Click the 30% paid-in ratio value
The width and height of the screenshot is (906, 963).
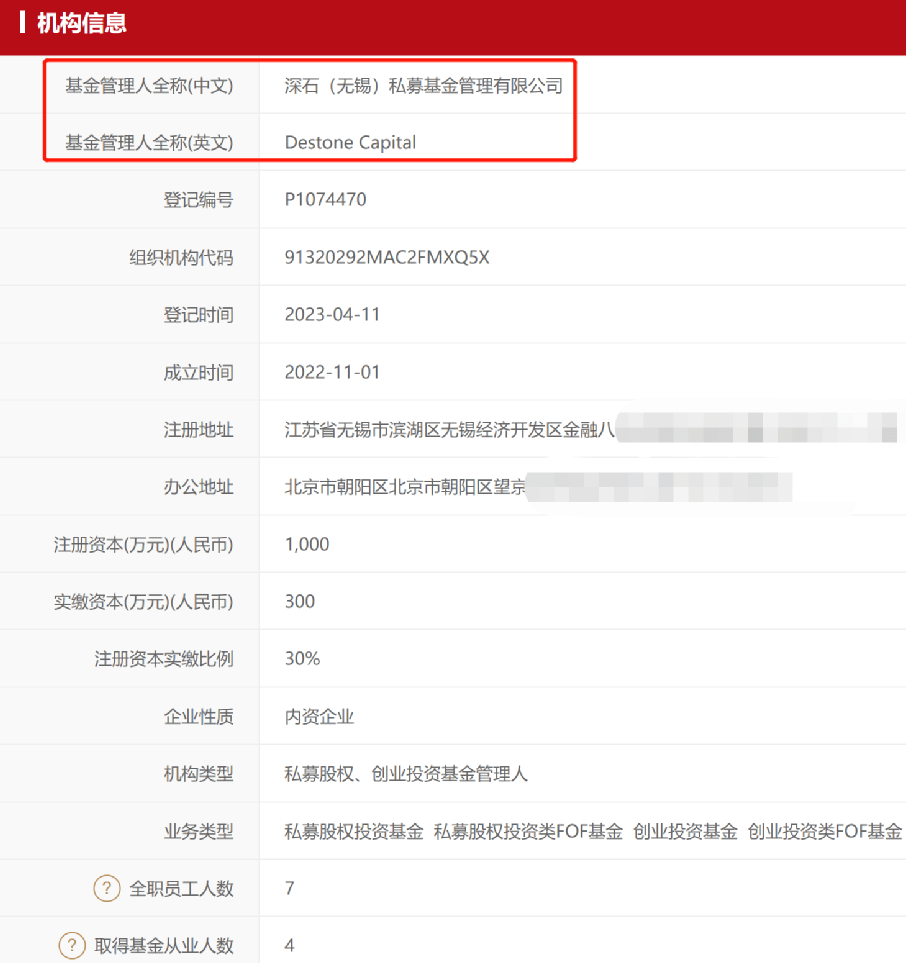[302, 659]
